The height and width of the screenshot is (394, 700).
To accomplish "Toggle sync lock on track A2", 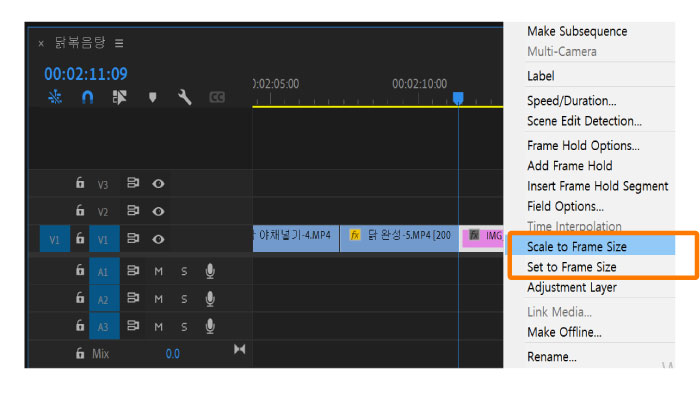I will (133, 298).
